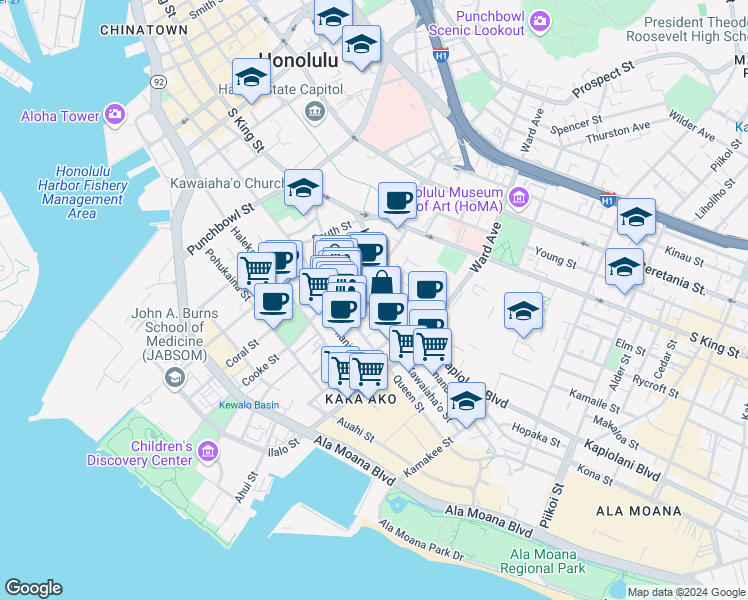Screen dimensions: 748x600
Task: Select the Children's Discovery Center label
Action: (x=140, y=453)
